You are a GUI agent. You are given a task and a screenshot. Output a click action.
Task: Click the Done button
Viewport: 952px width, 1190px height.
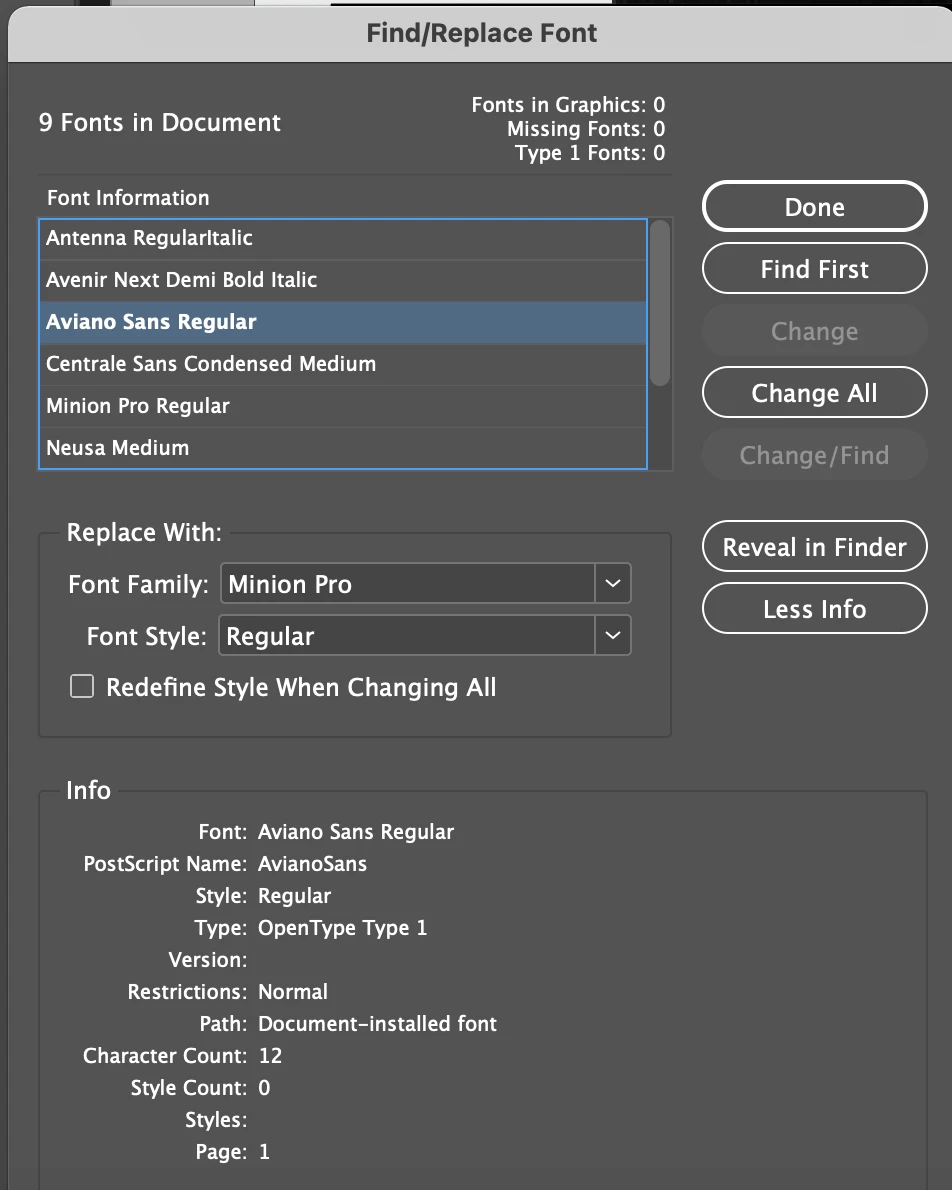tap(815, 206)
